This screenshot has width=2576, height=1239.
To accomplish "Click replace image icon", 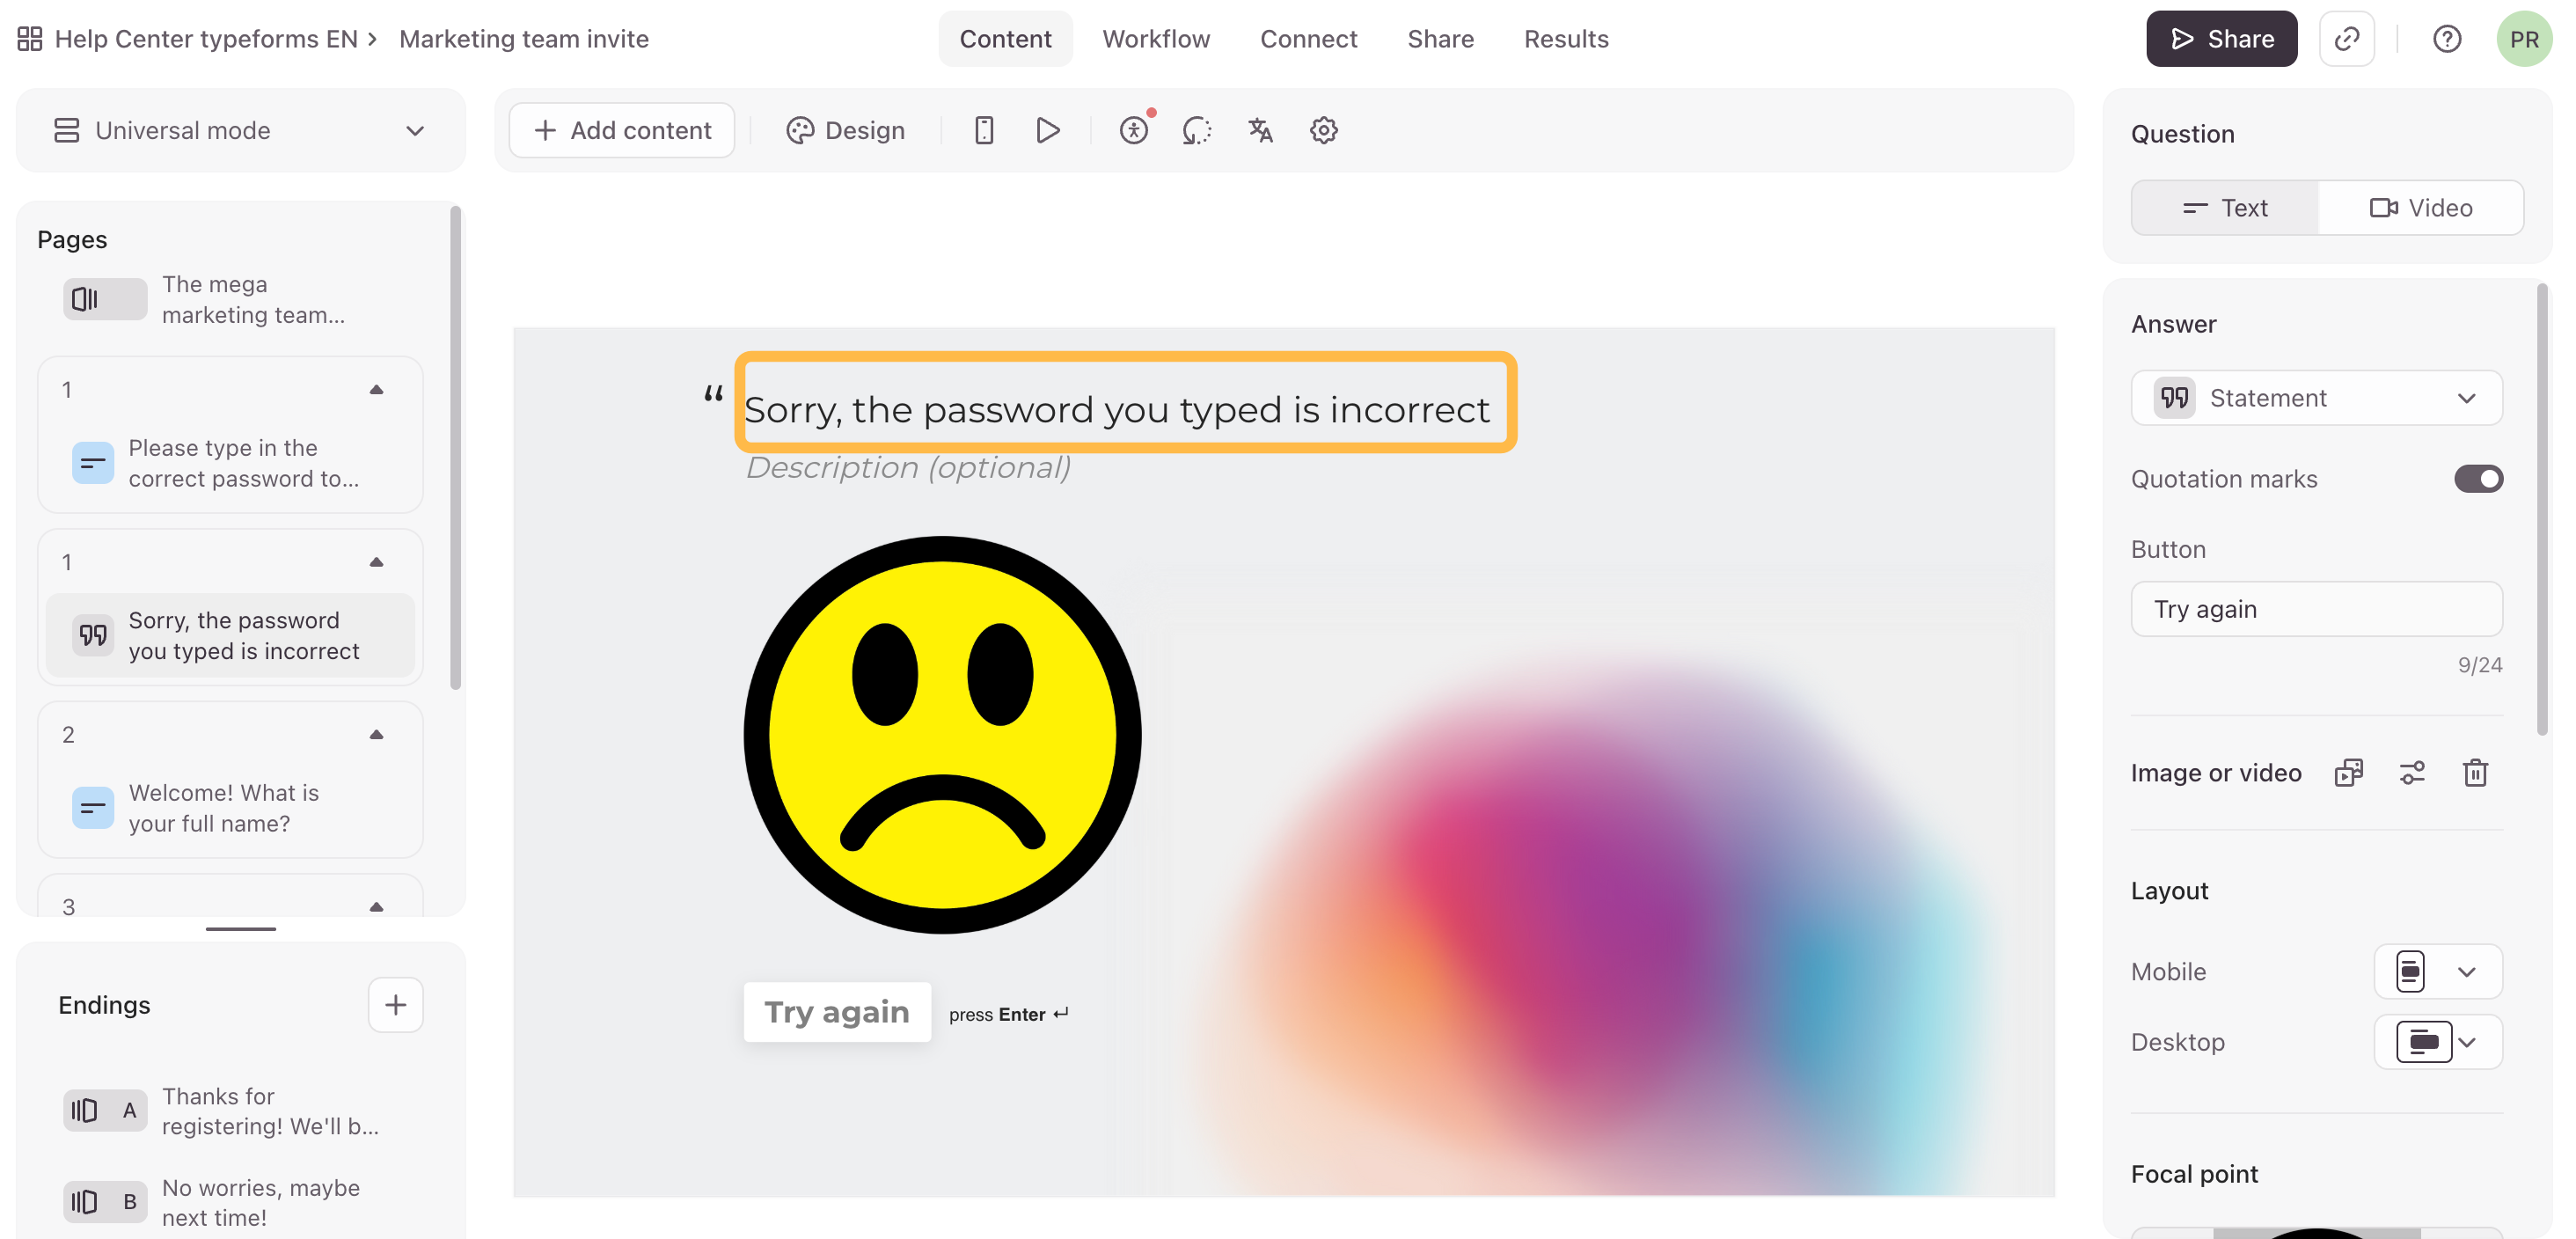I will tap(2348, 772).
